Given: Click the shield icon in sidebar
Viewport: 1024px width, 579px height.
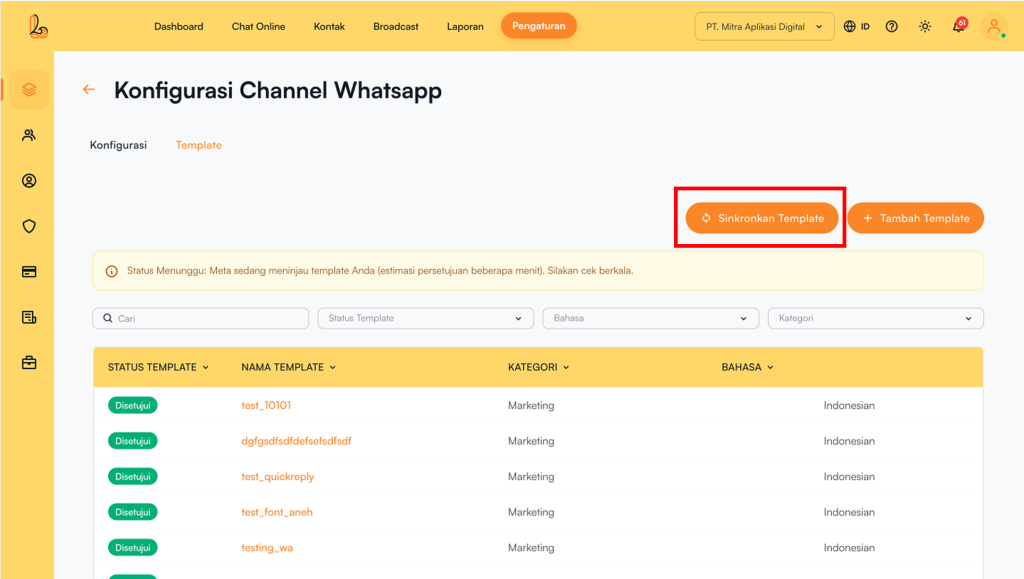Looking at the screenshot, I should 29,226.
